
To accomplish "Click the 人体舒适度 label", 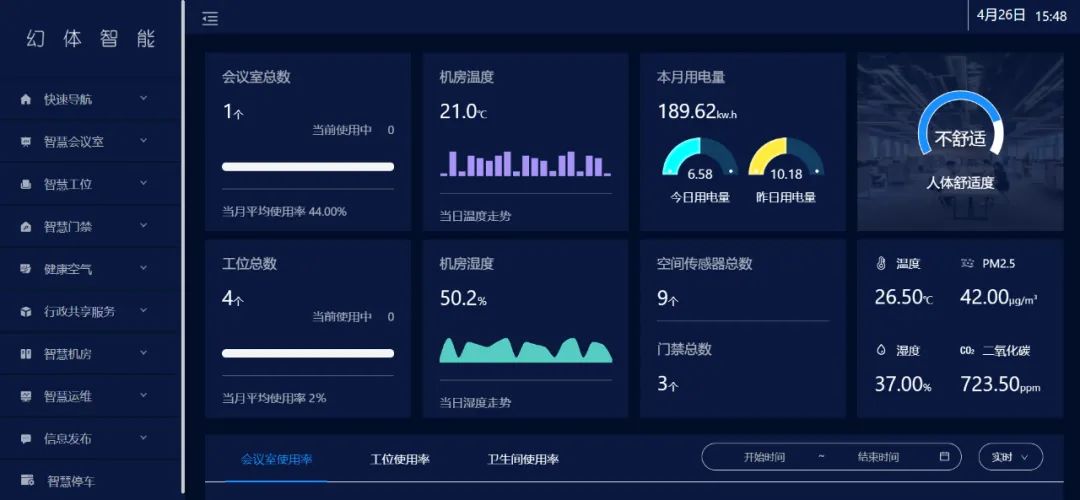I will (x=959, y=183).
